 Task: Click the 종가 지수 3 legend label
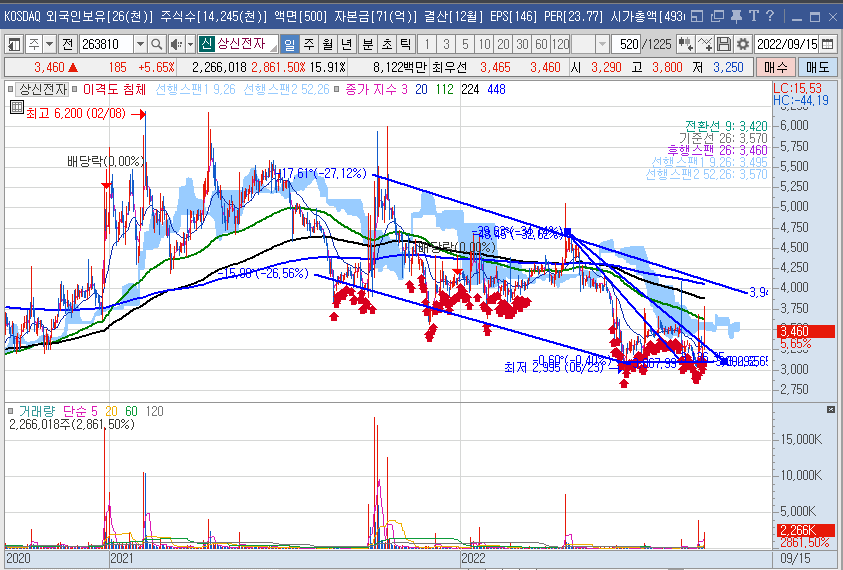pyautogui.click(x=376, y=89)
